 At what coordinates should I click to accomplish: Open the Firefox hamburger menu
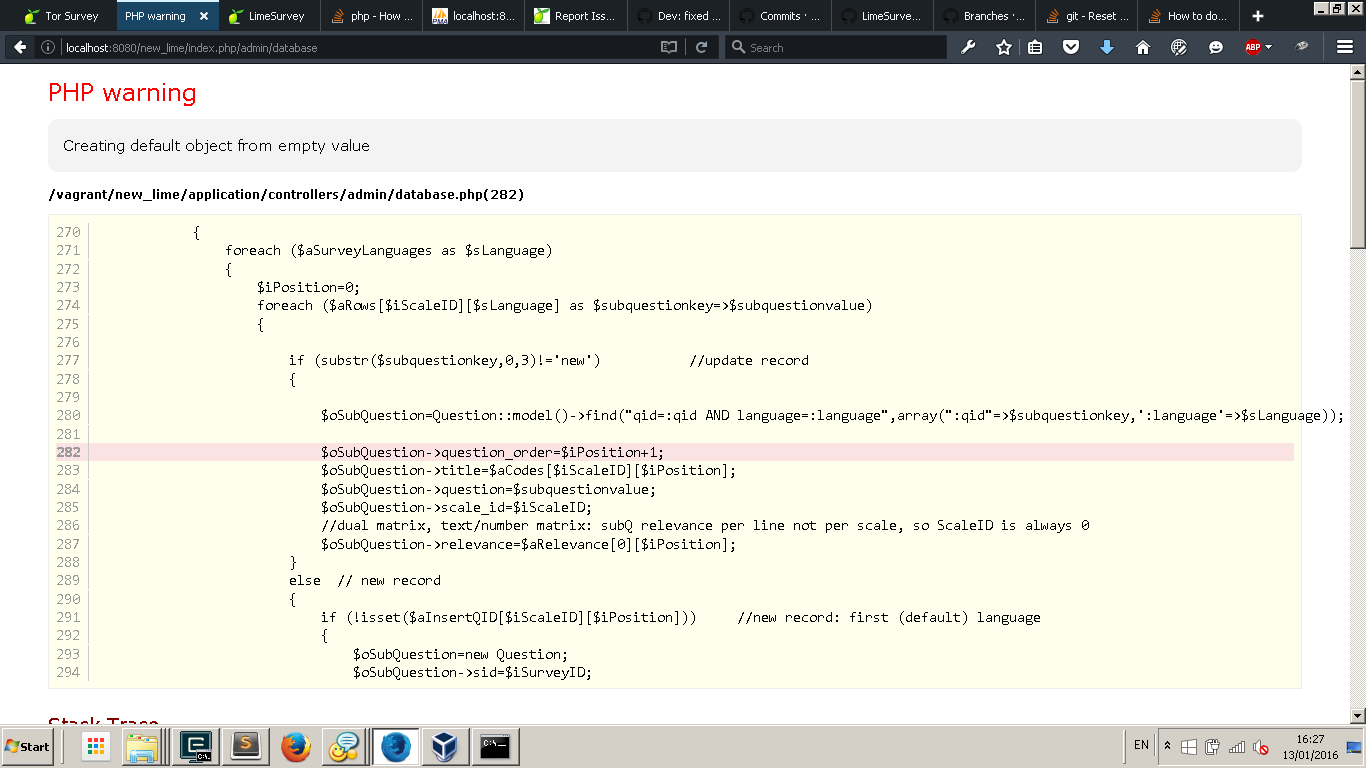[1345, 47]
